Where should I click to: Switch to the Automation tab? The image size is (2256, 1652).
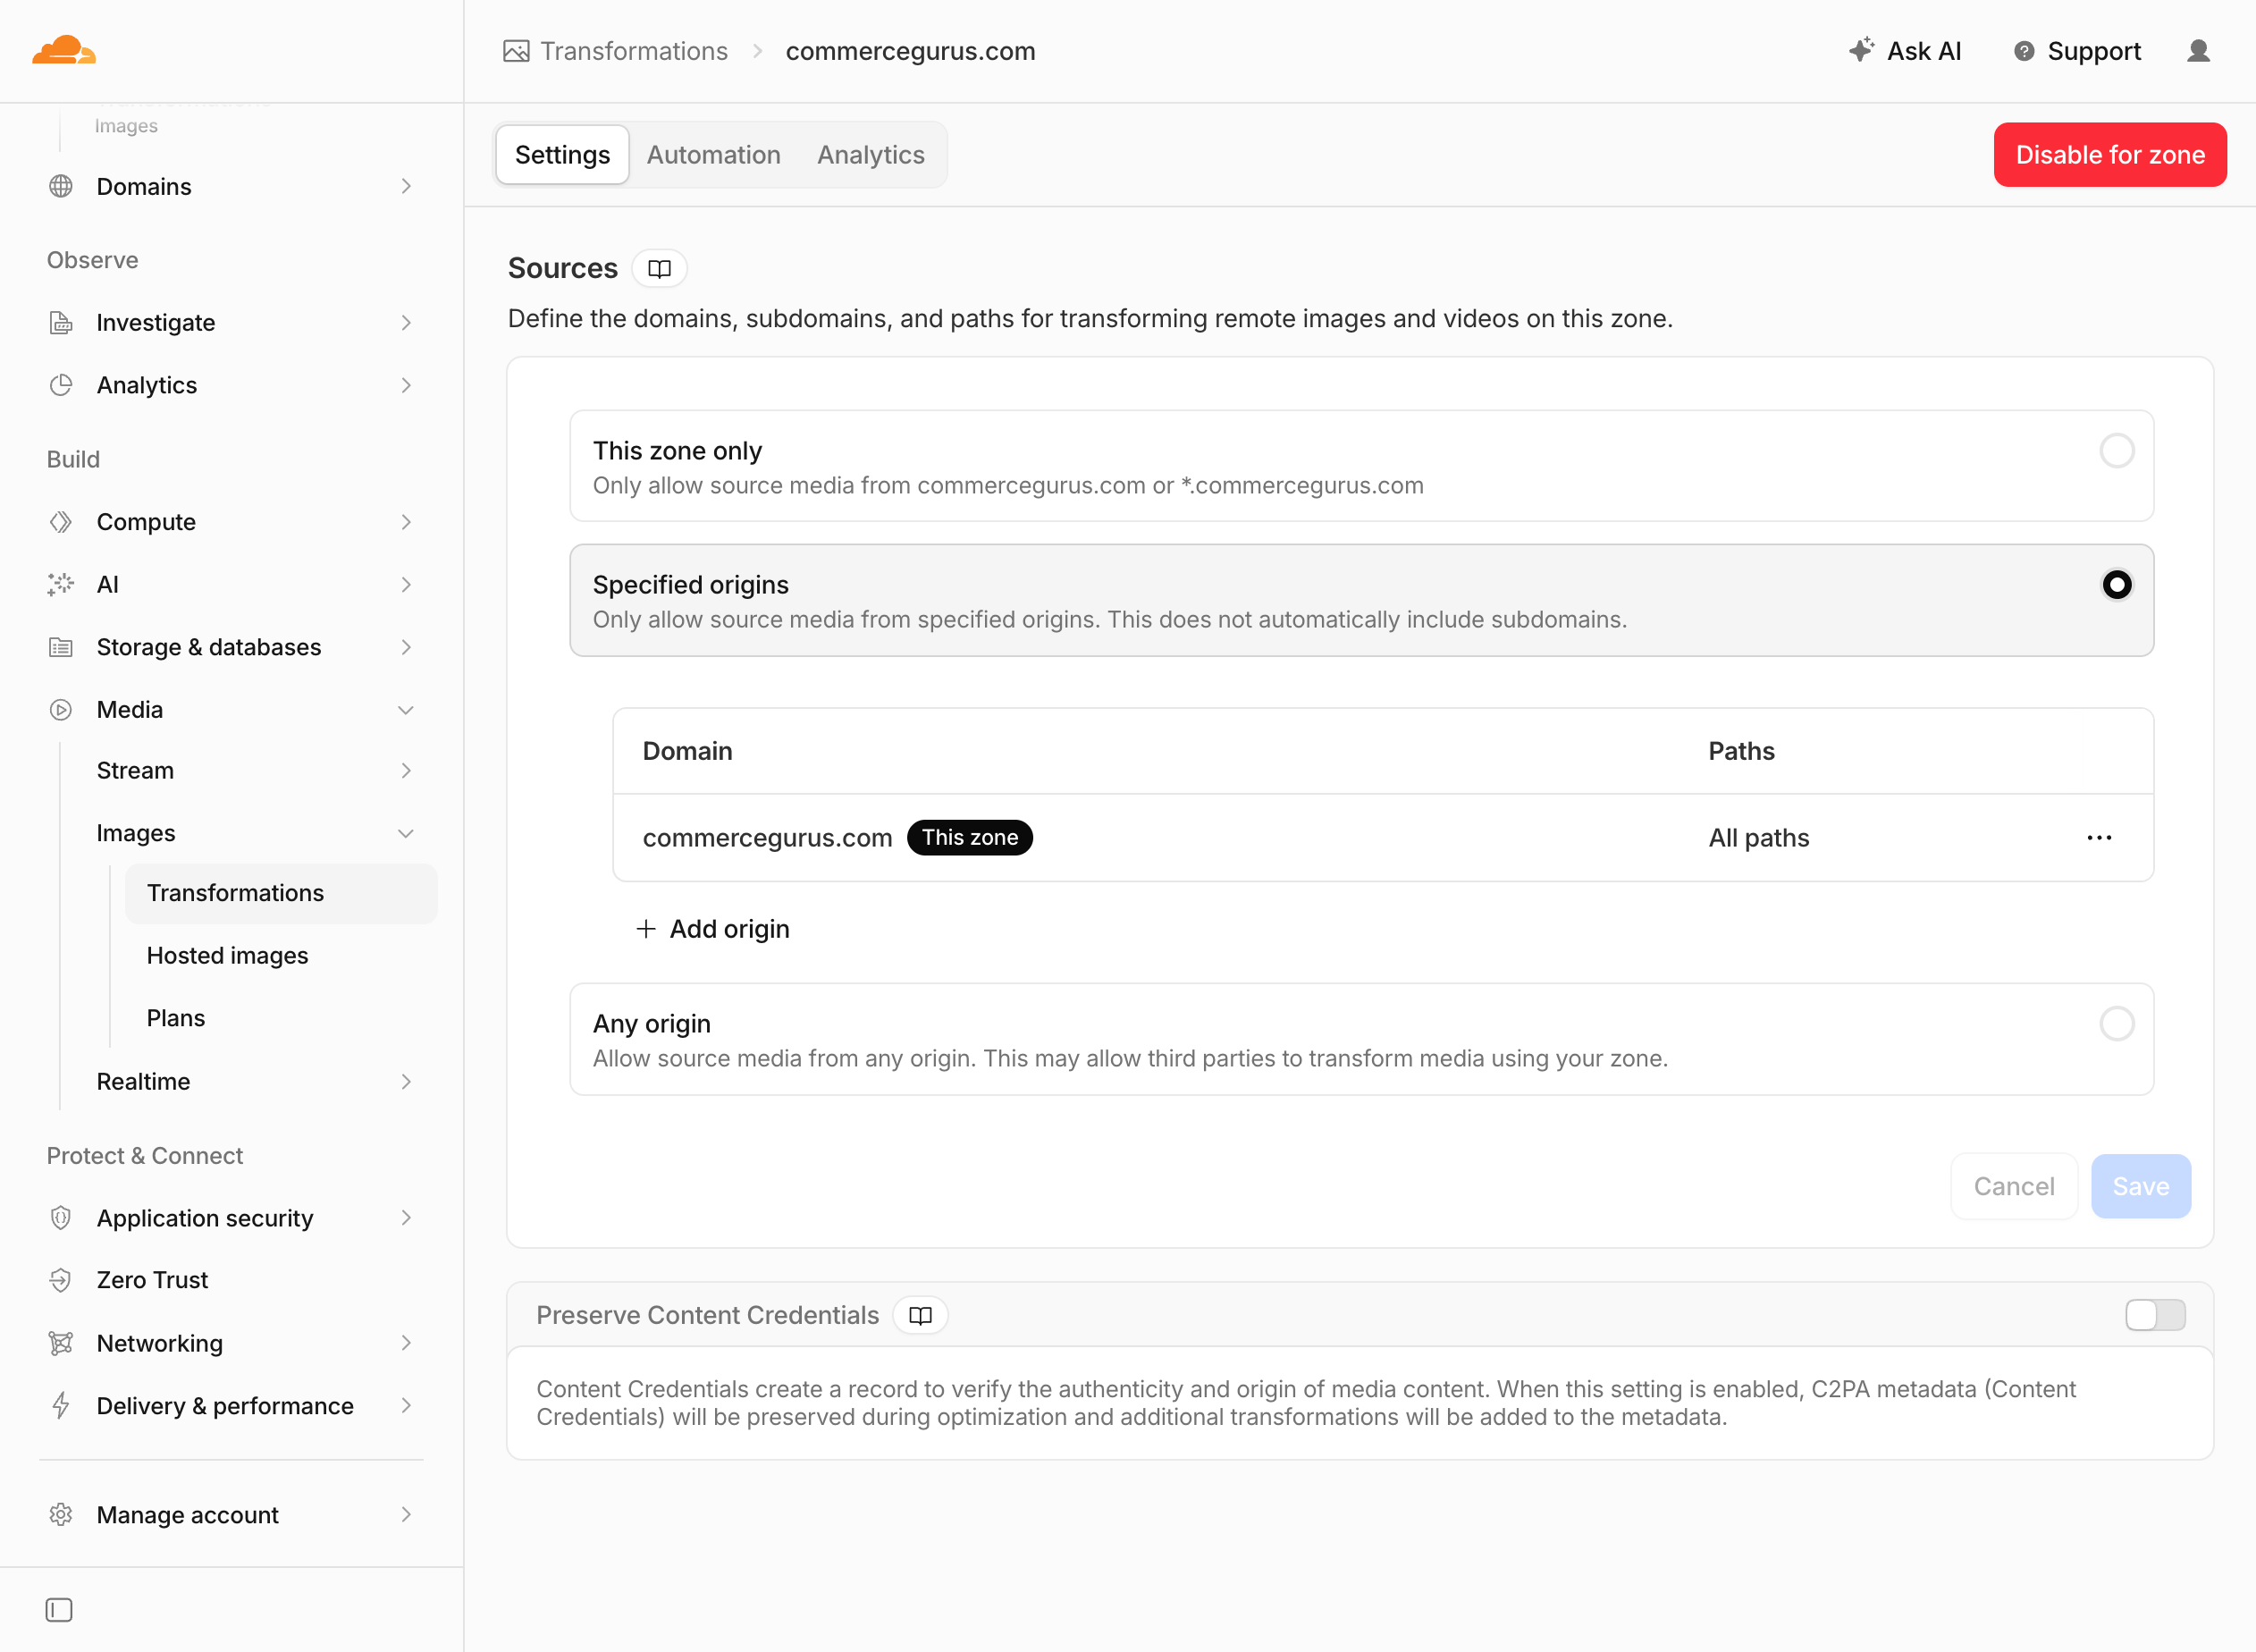pos(713,155)
